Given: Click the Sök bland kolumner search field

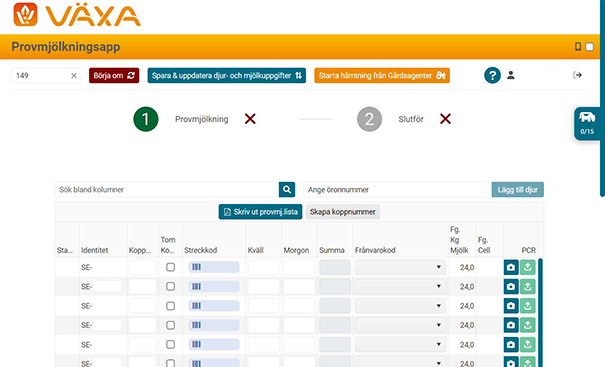Looking at the screenshot, I should click(167, 189).
